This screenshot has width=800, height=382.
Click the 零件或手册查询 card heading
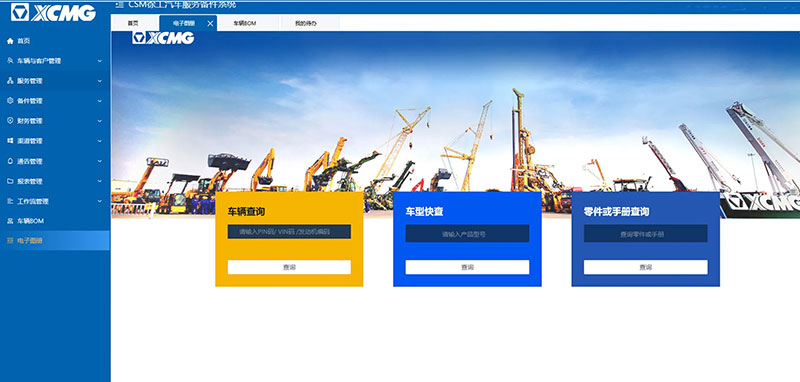[x=616, y=212]
